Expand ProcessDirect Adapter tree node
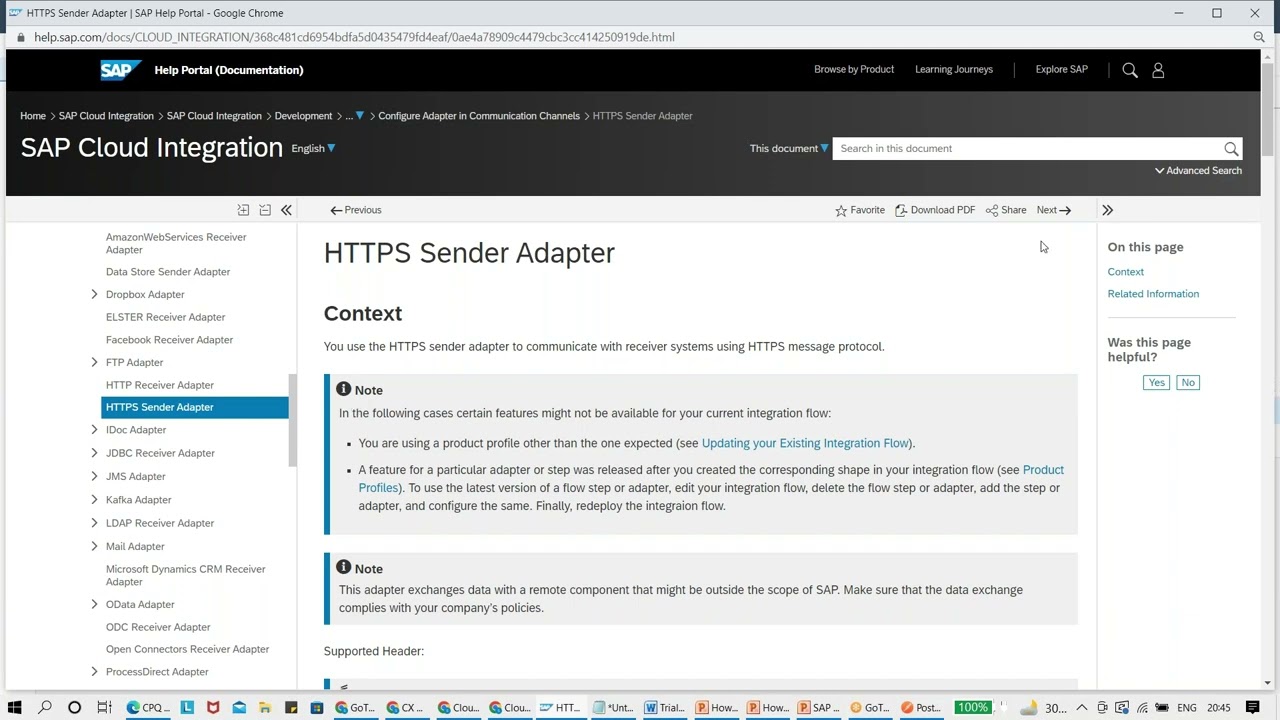 (x=95, y=672)
